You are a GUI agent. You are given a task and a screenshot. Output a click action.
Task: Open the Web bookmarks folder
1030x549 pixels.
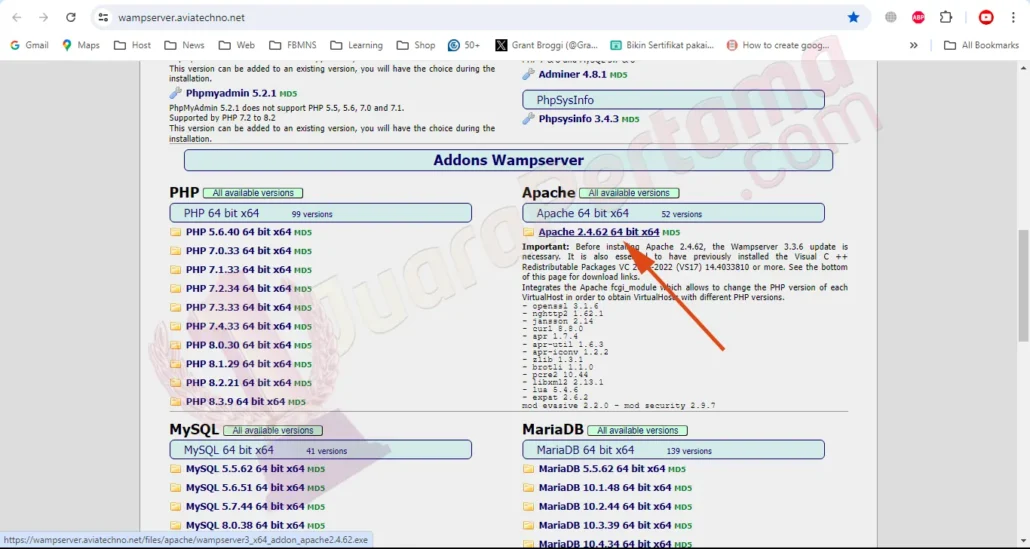(x=237, y=45)
